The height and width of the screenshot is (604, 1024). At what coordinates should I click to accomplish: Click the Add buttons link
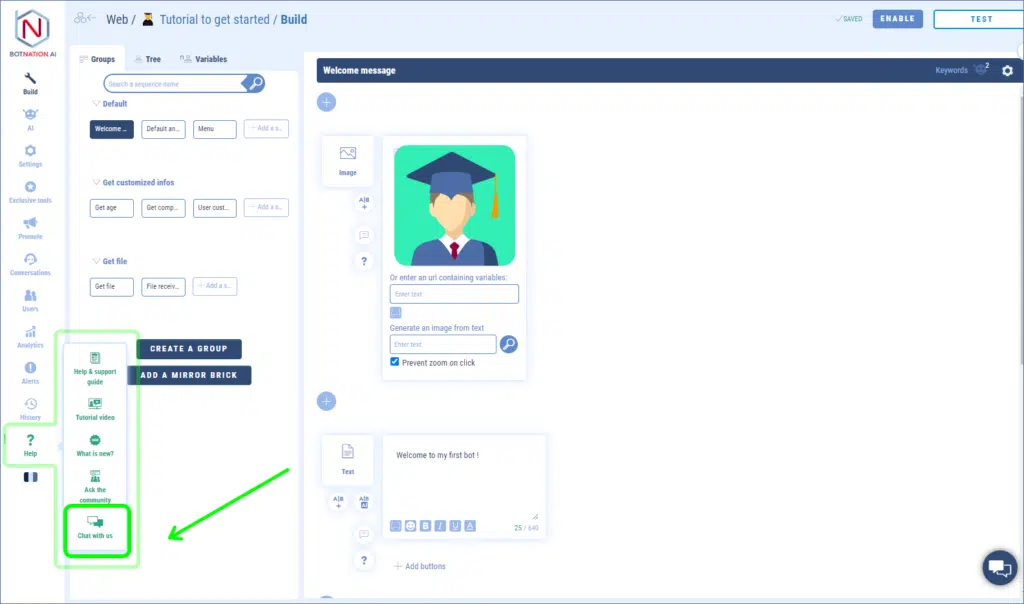pos(420,567)
